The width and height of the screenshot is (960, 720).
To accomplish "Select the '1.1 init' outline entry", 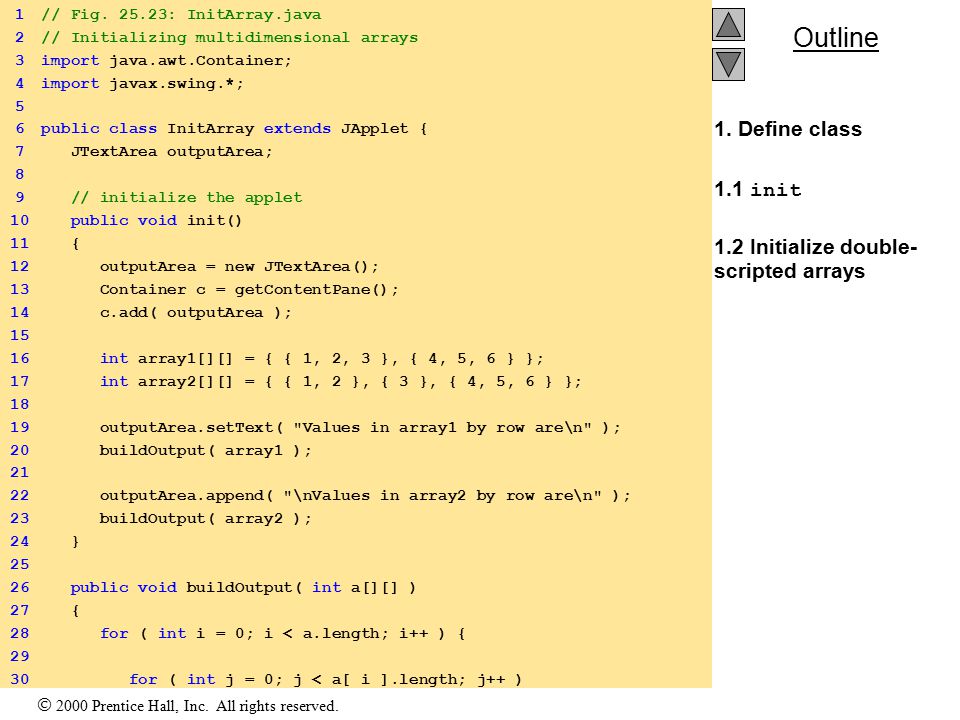I will pos(757,190).
